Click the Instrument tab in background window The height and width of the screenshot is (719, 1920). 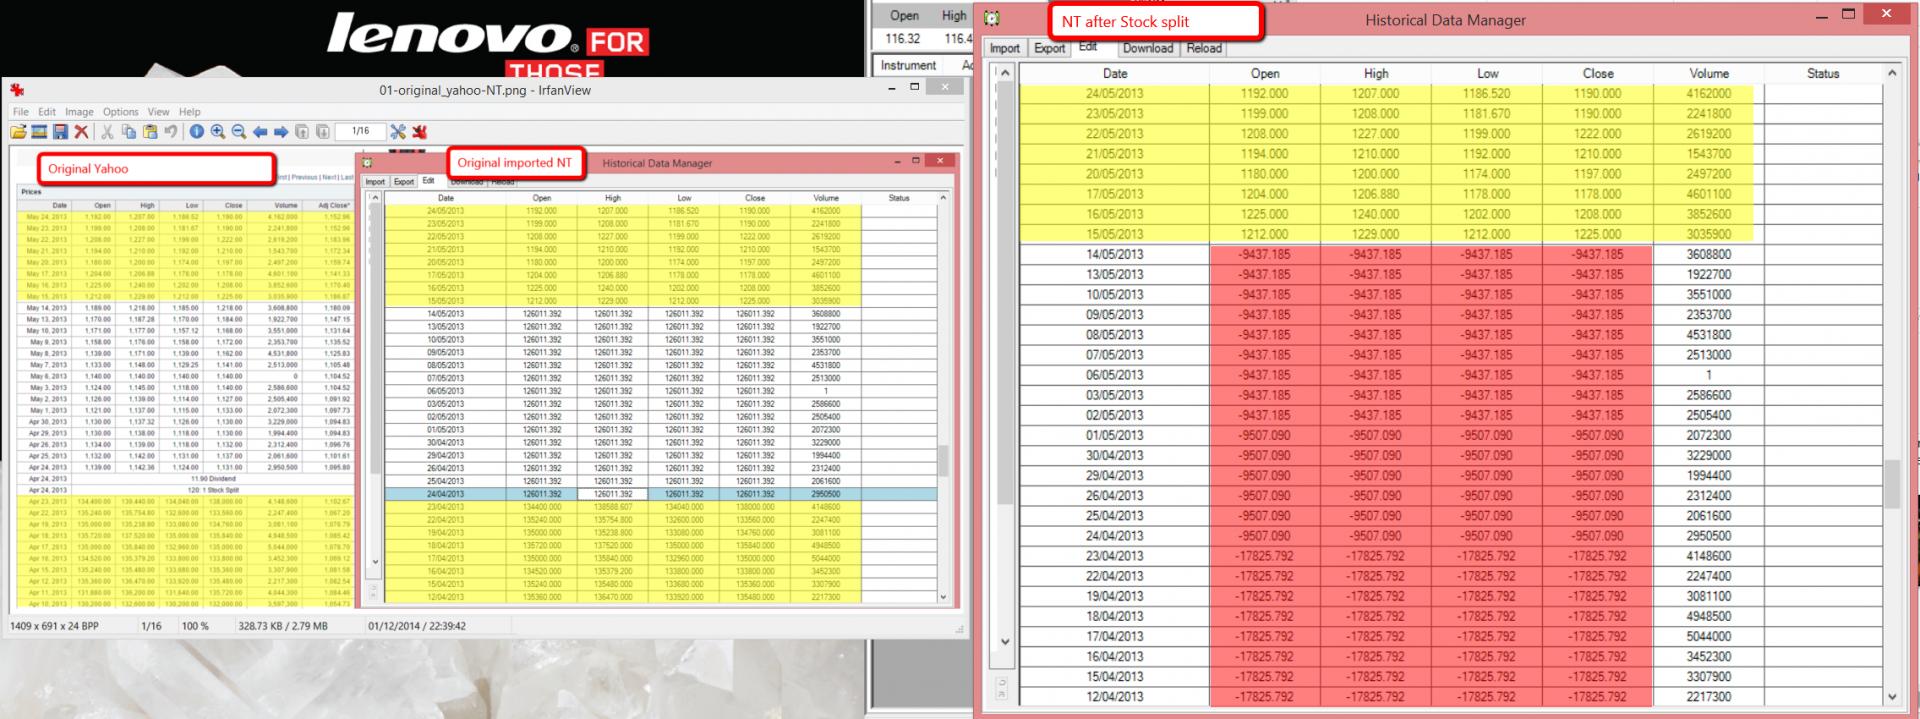pos(908,65)
